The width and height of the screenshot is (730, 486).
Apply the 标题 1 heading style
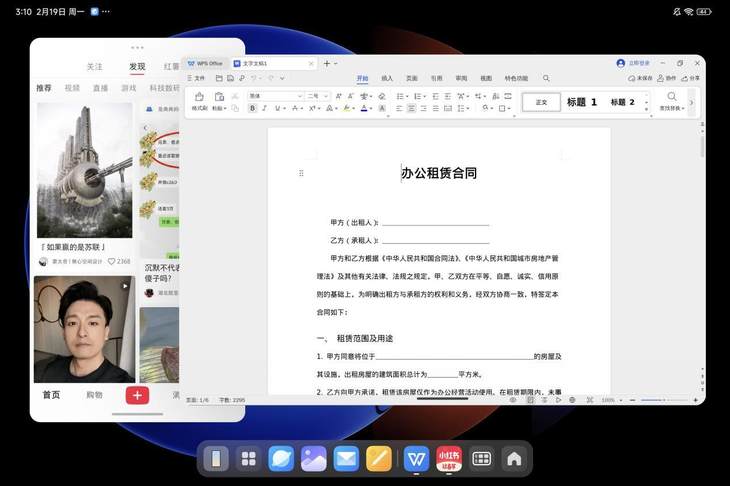coord(581,102)
